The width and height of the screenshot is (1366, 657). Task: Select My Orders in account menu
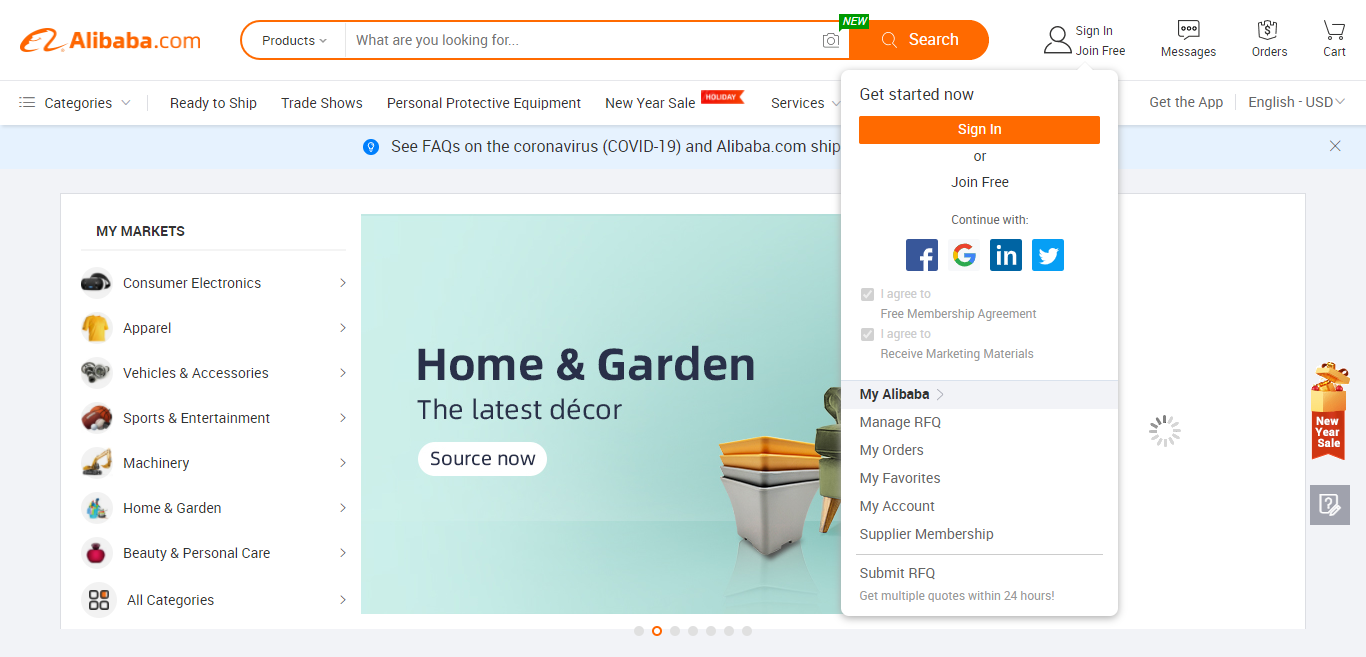click(x=892, y=450)
